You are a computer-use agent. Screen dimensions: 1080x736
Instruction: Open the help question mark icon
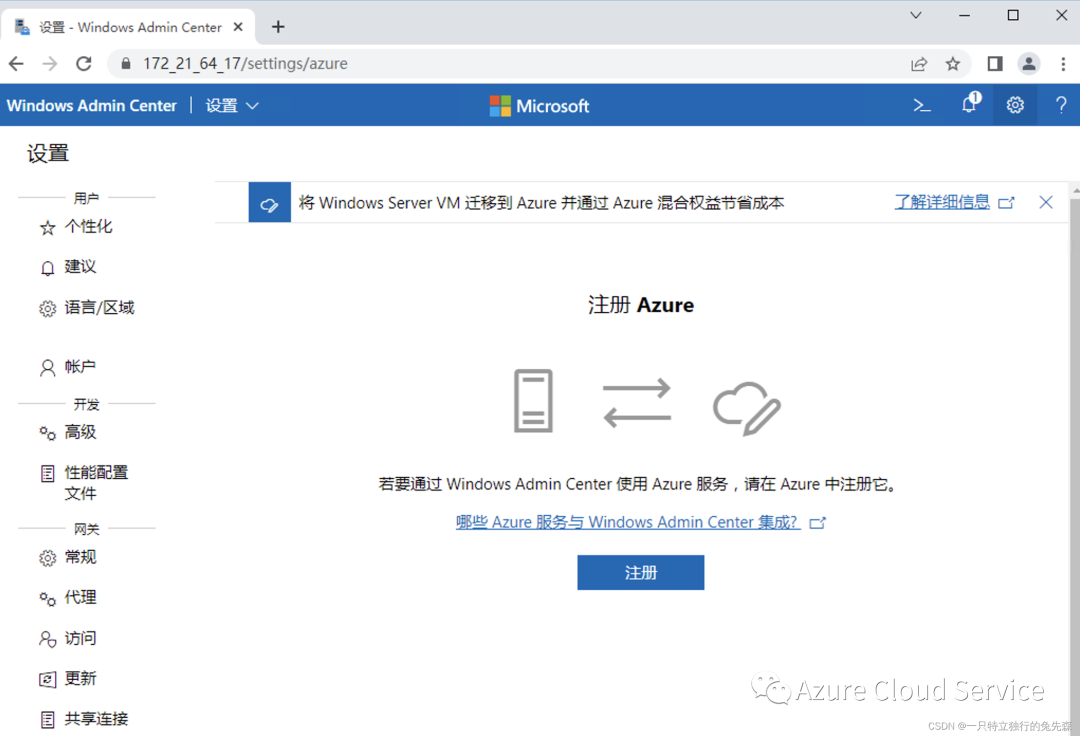click(x=1061, y=105)
